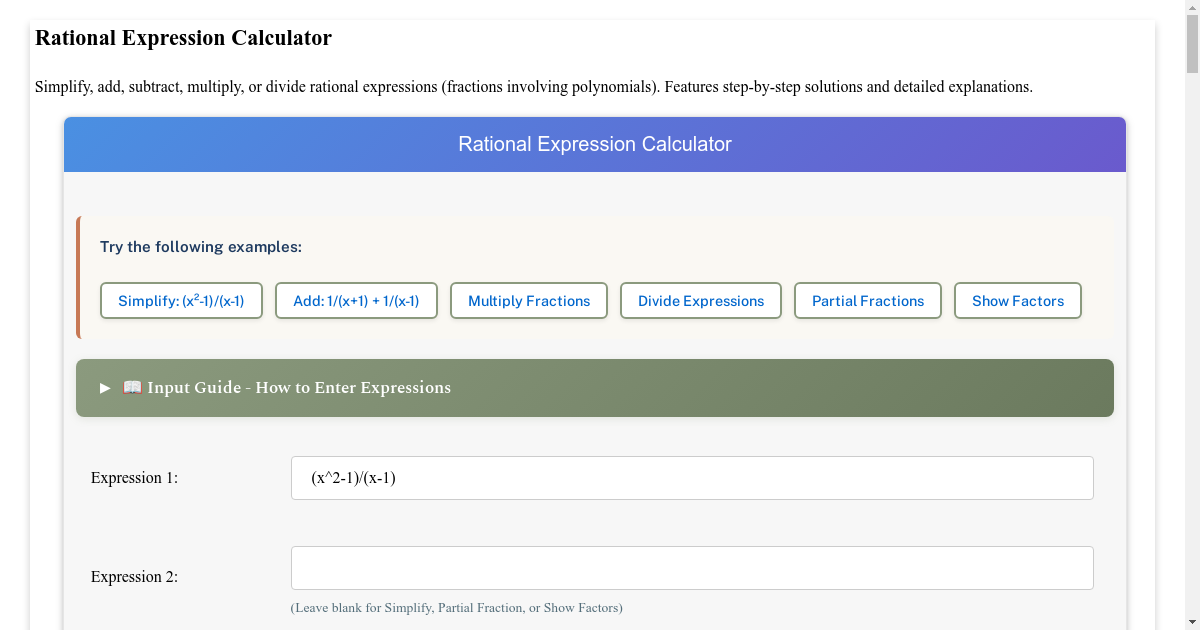Select the "Divide Expressions" example
Viewport: 1200px width, 630px height.
pyautogui.click(x=700, y=300)
